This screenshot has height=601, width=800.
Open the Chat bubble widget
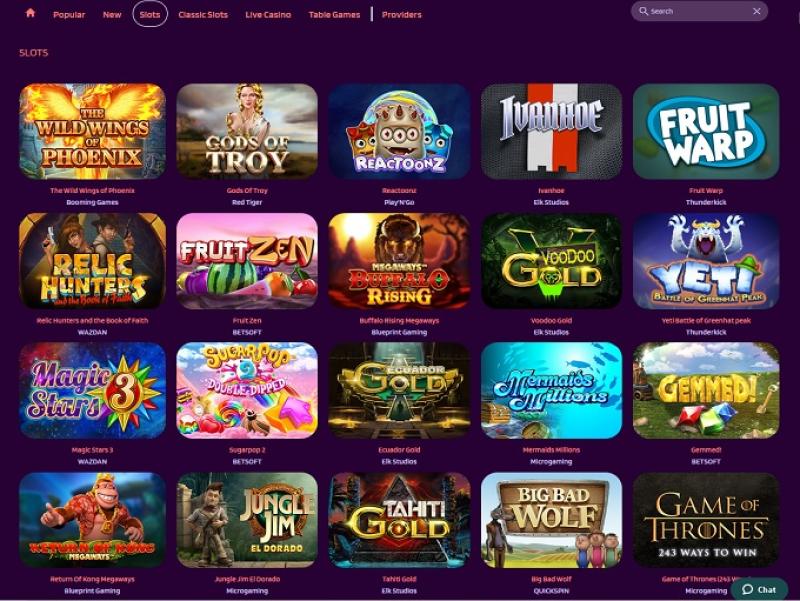click(x=759, y=589)
